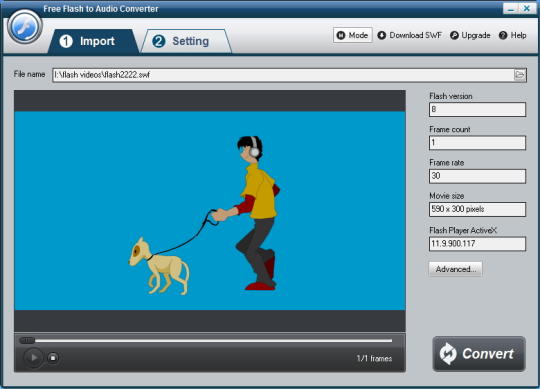Minimize the converter window
540x389 pixels.
511,8
